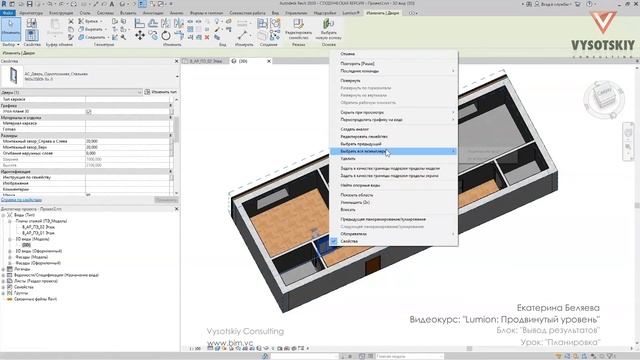This screenshot has height=360, width=640.
Task: Click the brown door in the 3D model
Action: (373, 265)
